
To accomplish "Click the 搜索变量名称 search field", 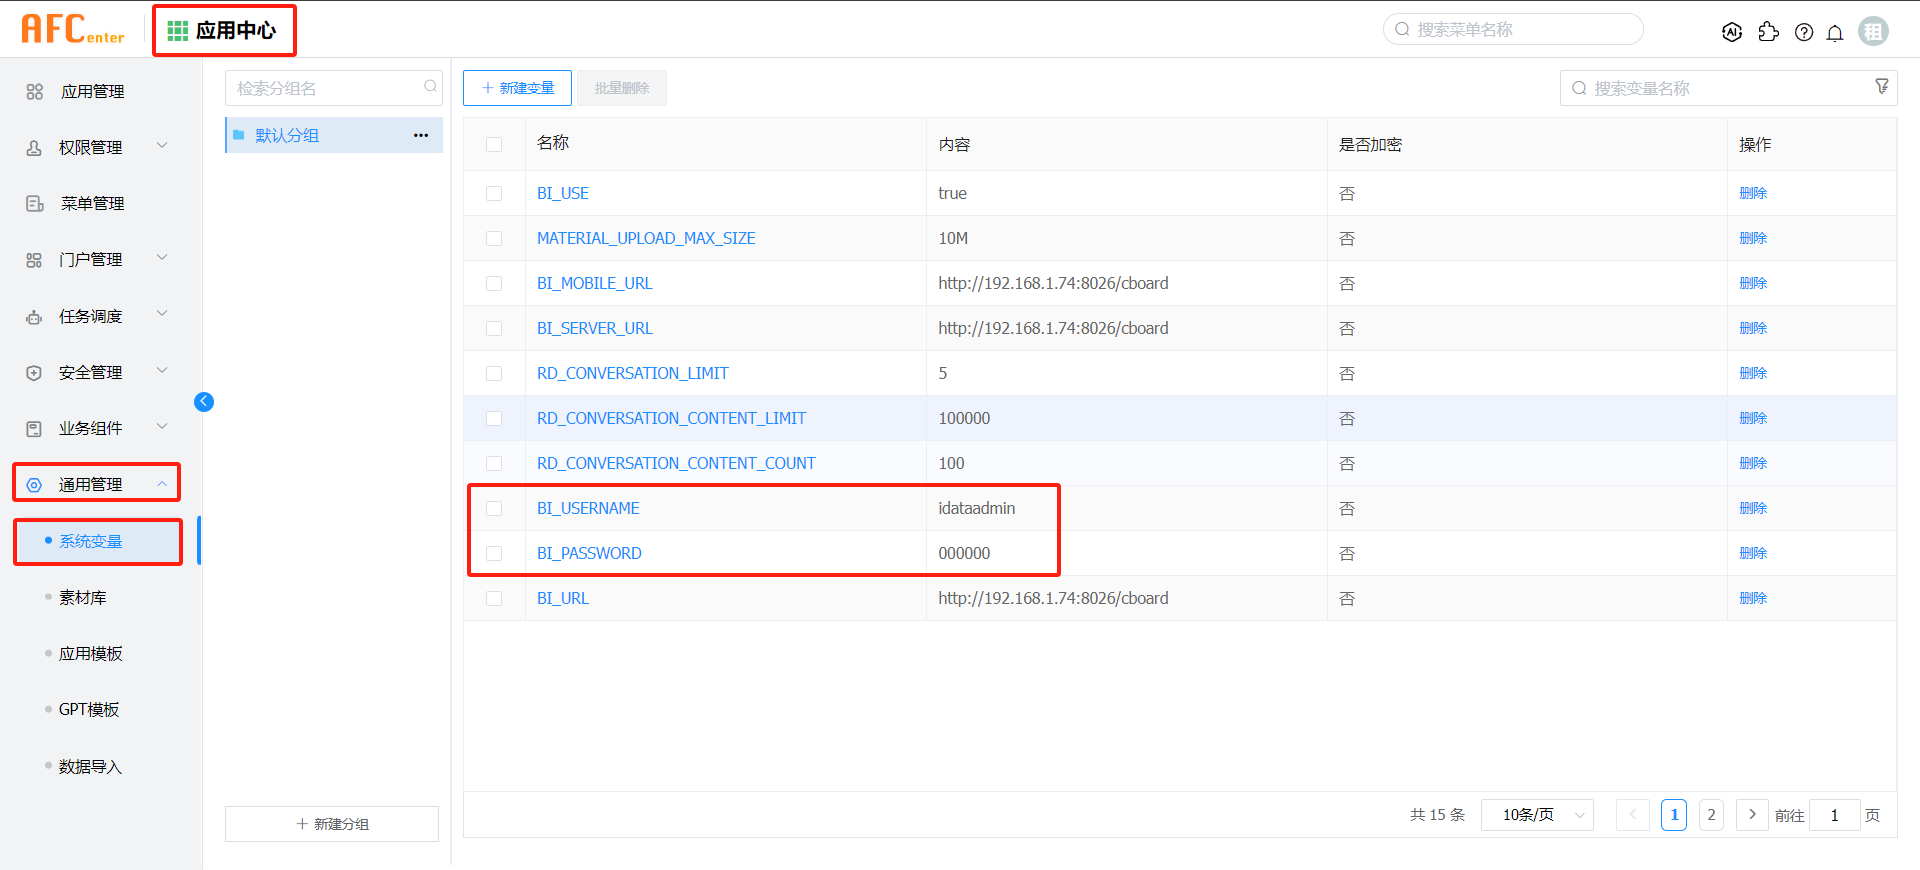I will click(1720, 88).
